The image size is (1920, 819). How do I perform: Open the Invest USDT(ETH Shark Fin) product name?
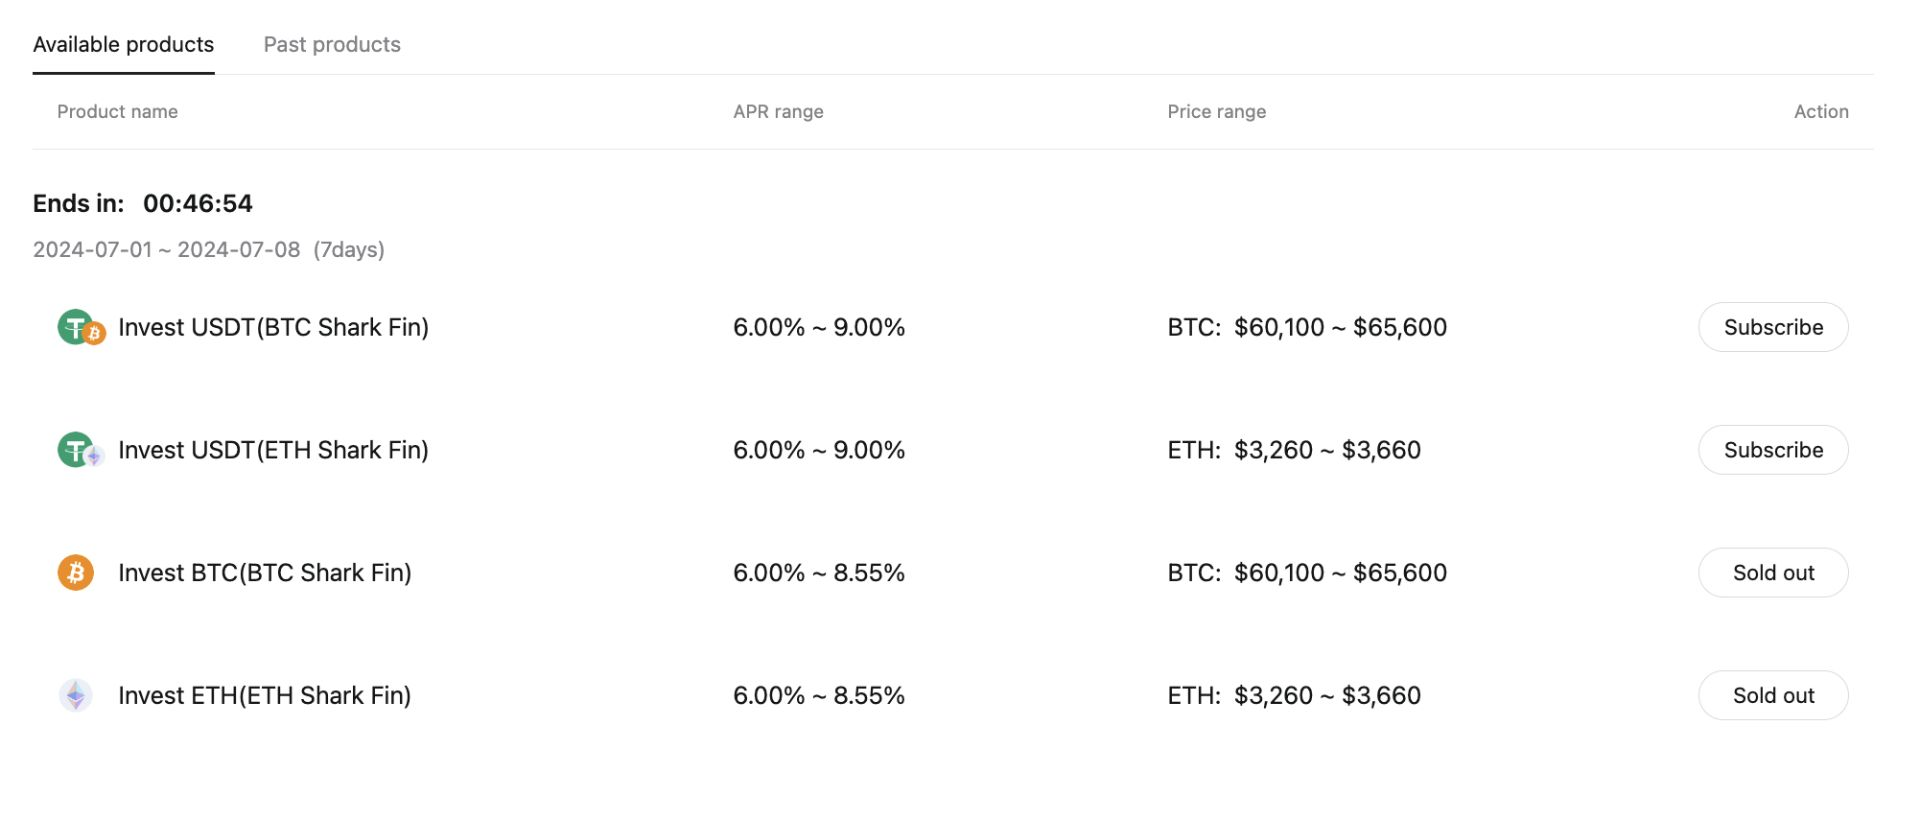coord(273,450)
